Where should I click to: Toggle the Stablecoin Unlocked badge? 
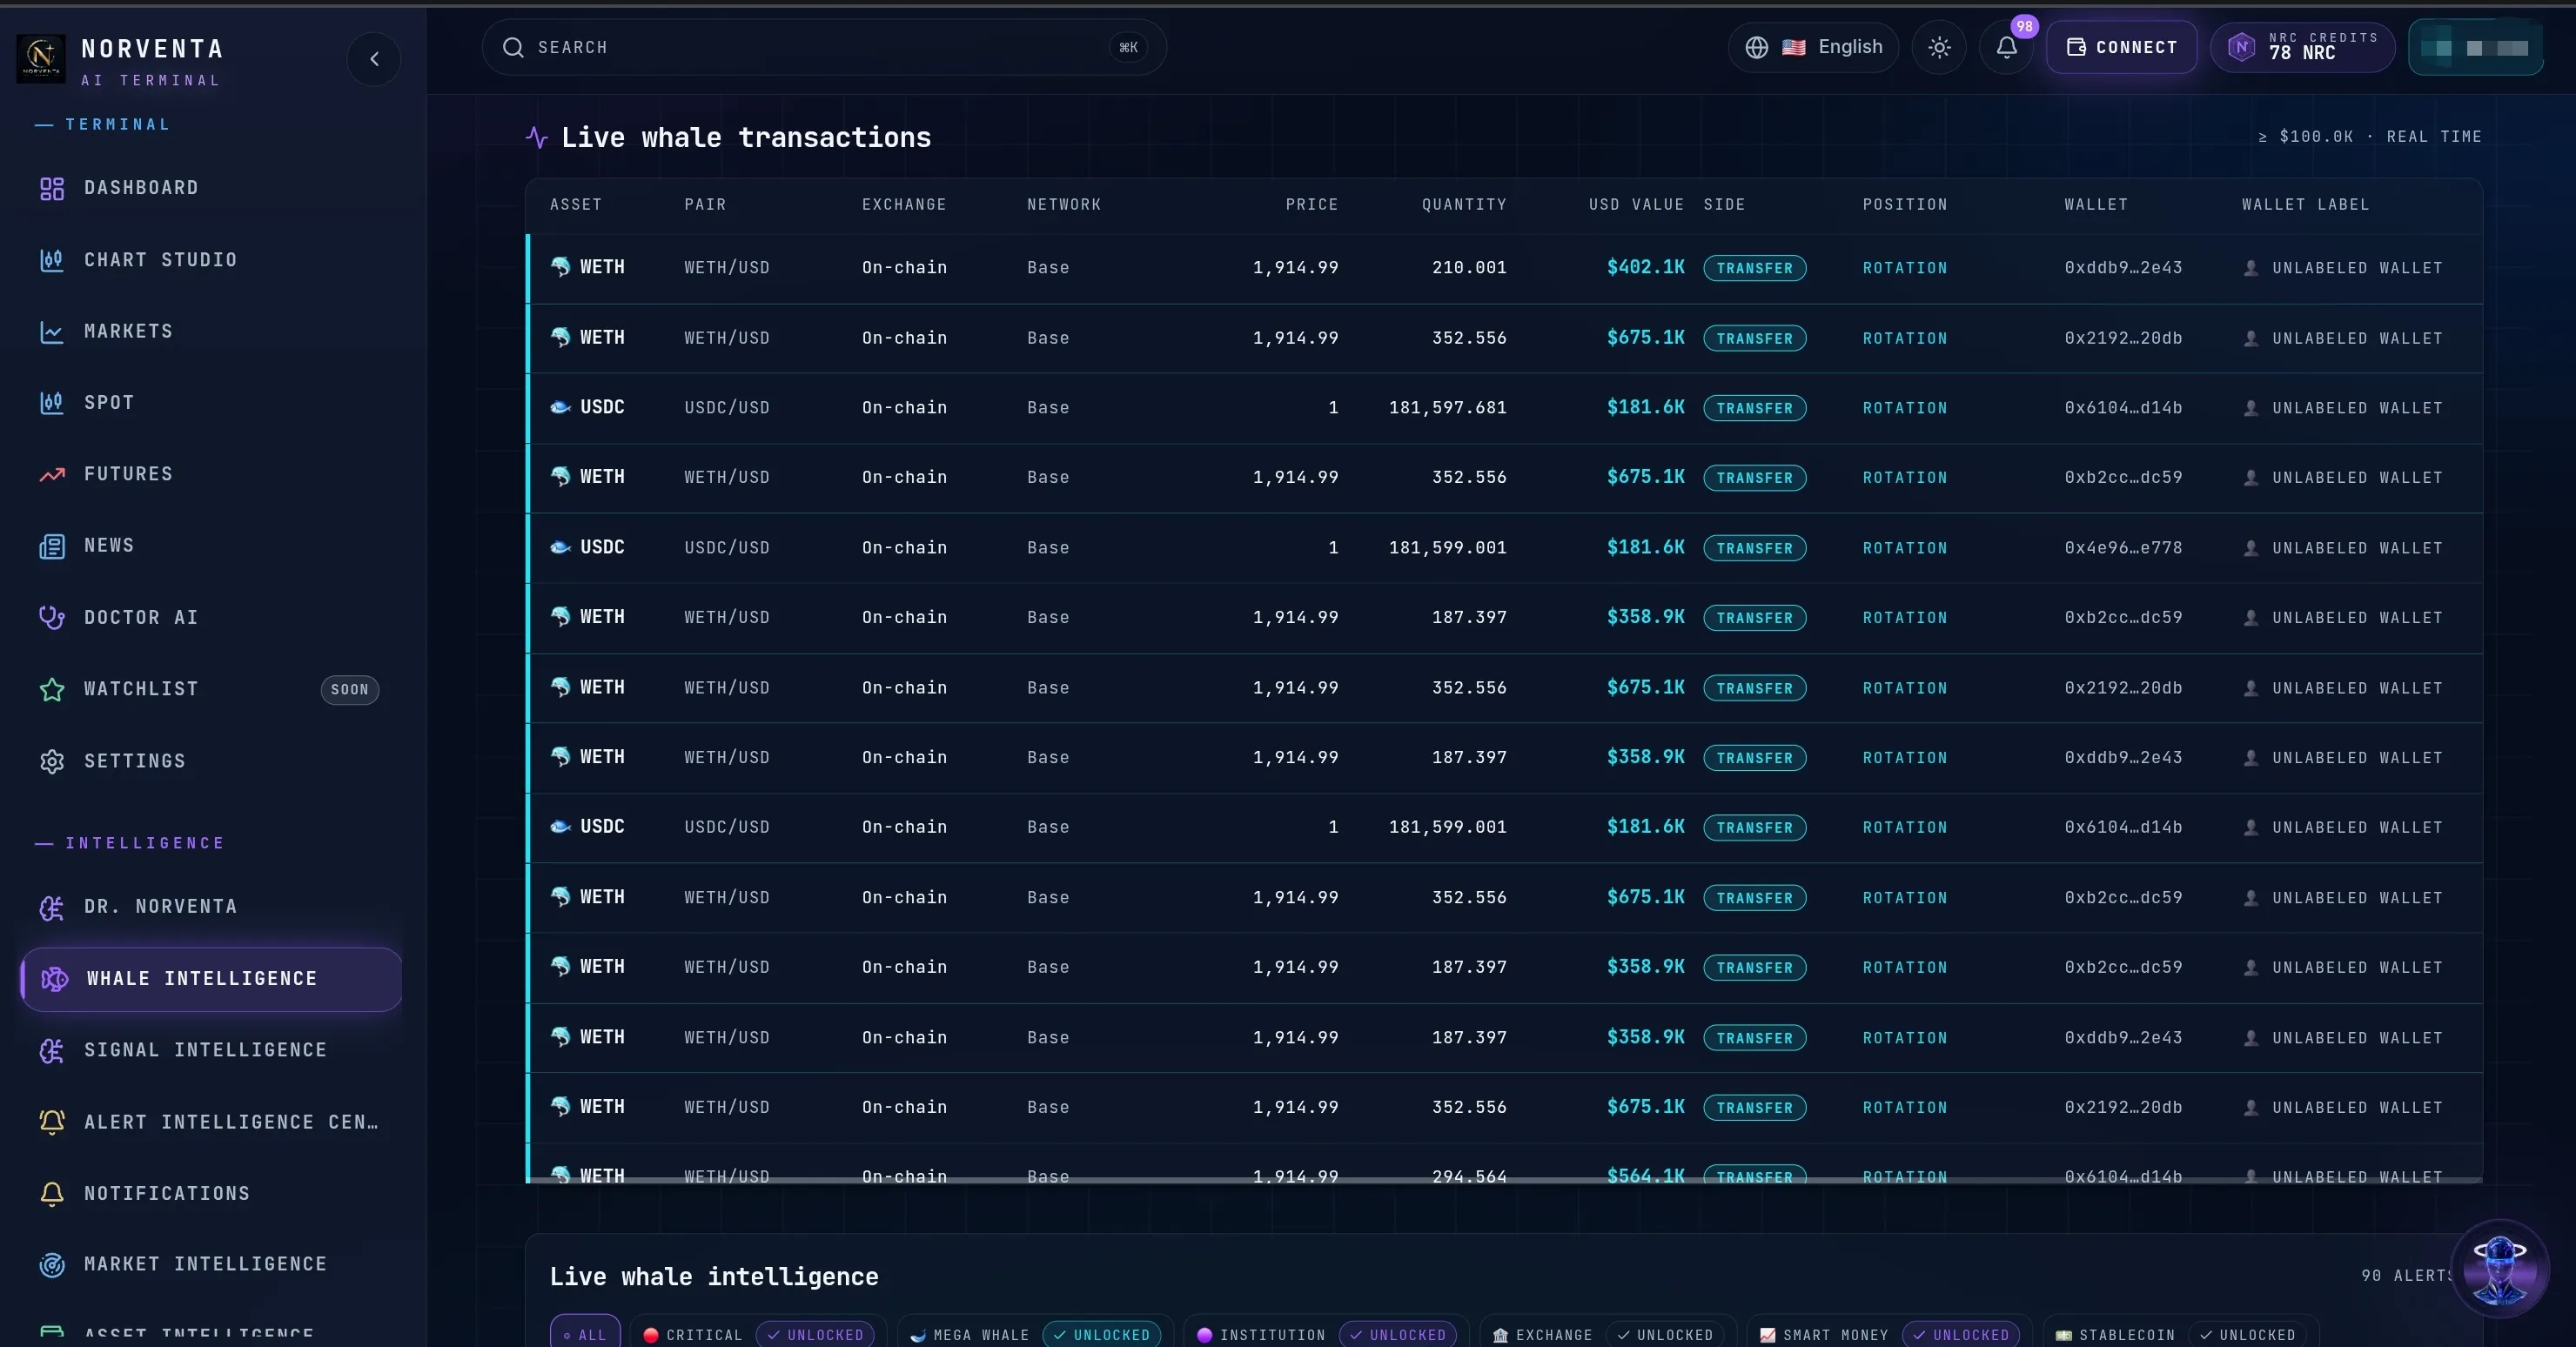2248,1335
